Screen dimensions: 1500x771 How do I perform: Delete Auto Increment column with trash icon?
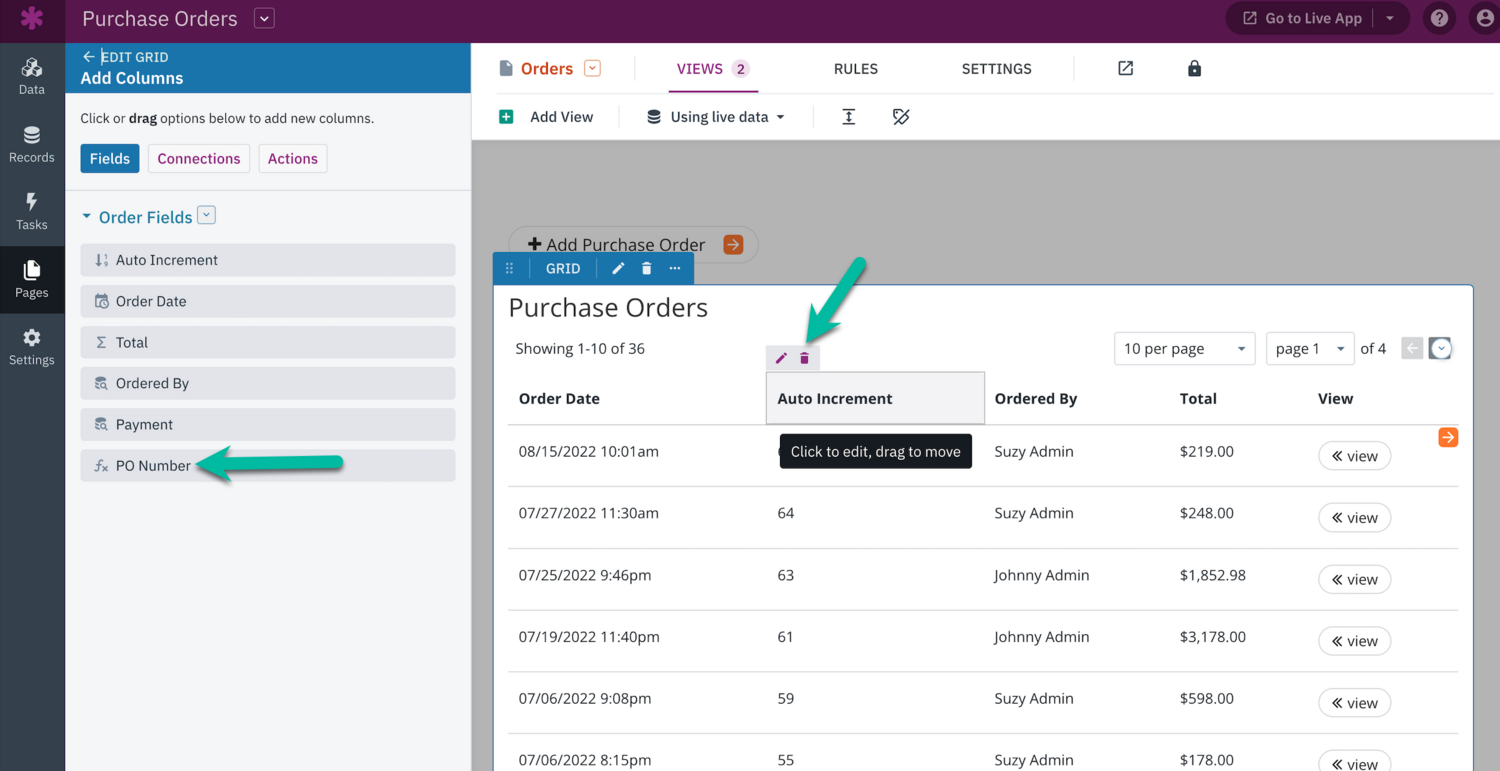click(x=804, y=358)
